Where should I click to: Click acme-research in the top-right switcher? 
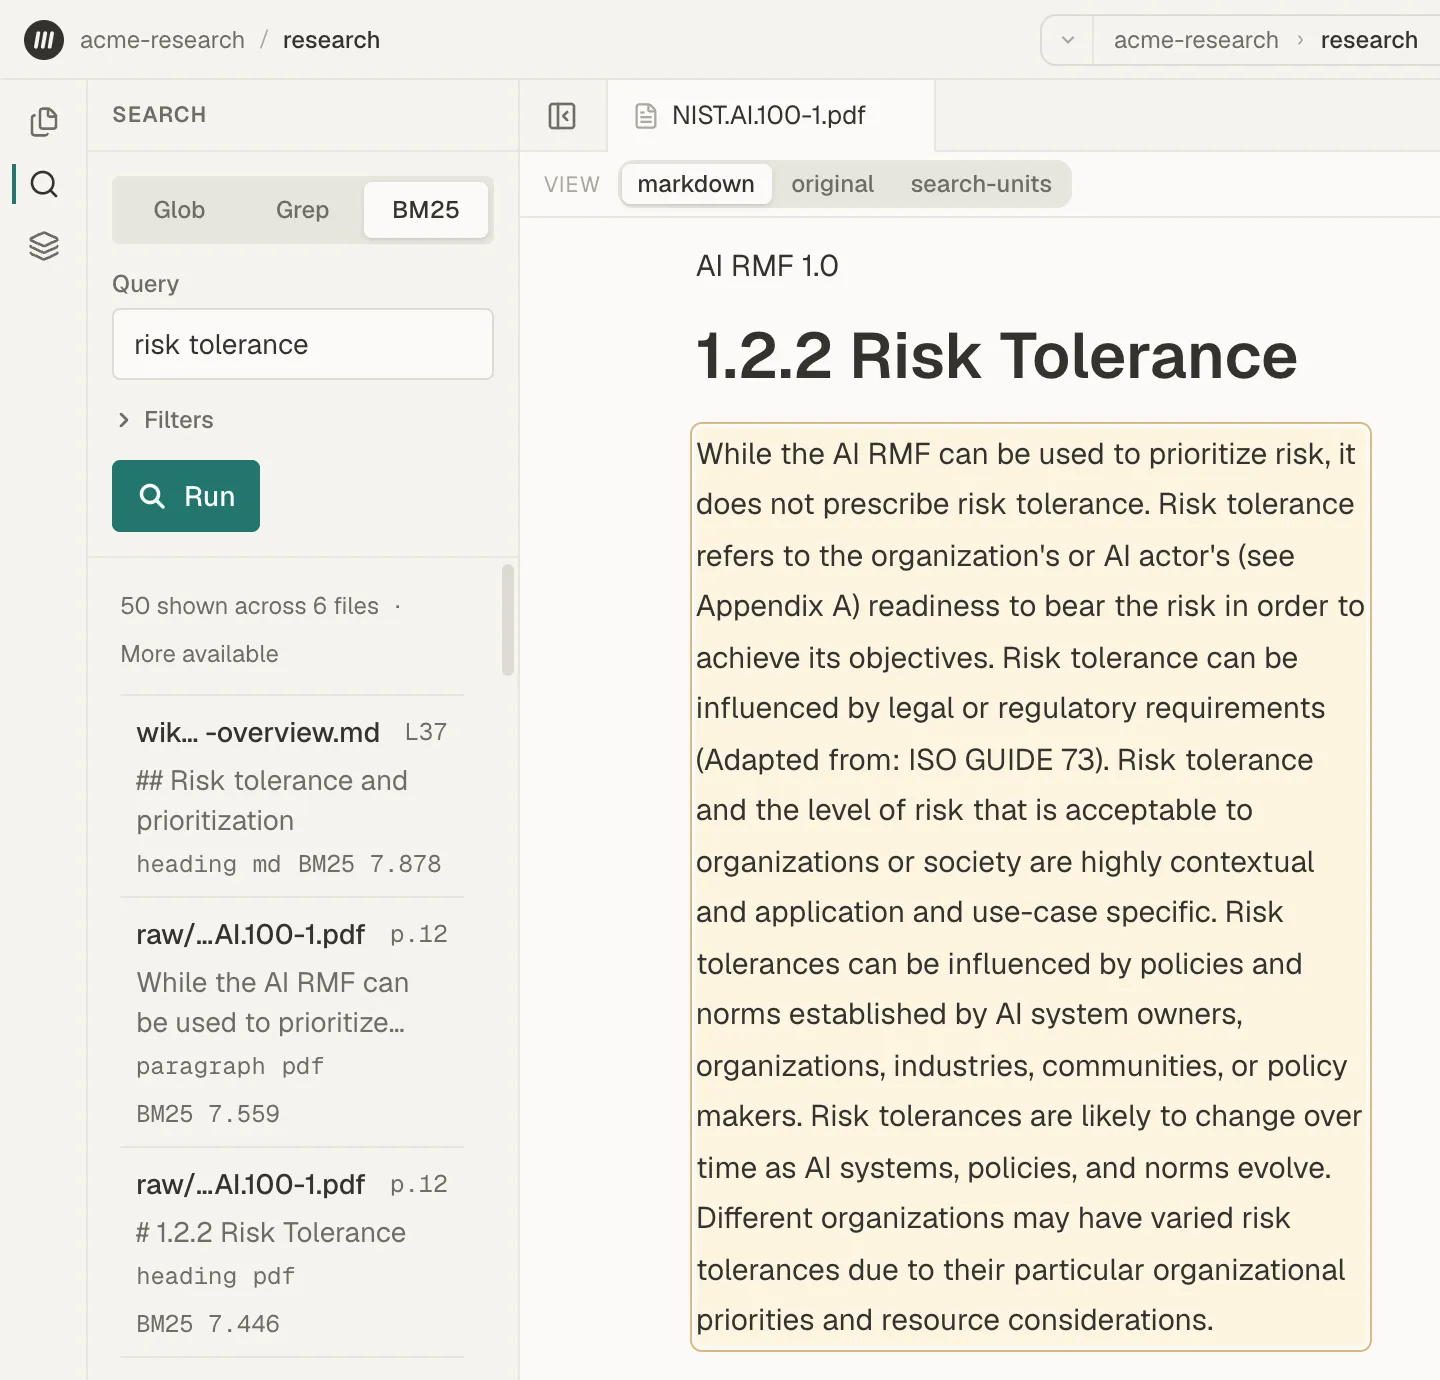tap(1196, 40)
